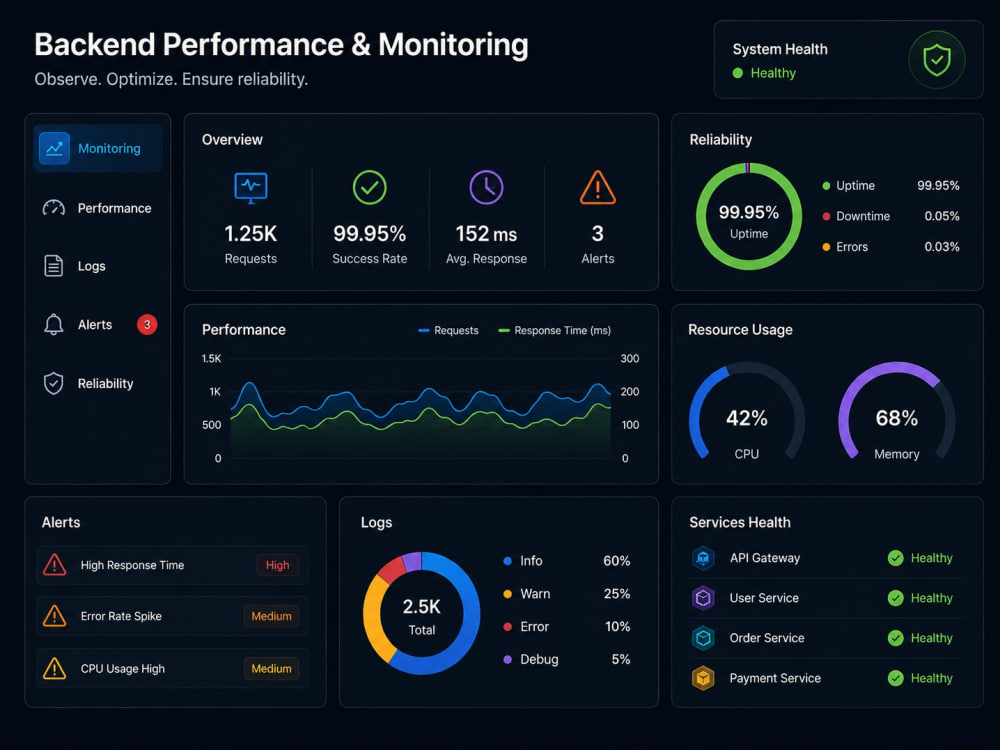Click the 25% Warn log value
The image size is (1000, 750).
coord(617,594)
